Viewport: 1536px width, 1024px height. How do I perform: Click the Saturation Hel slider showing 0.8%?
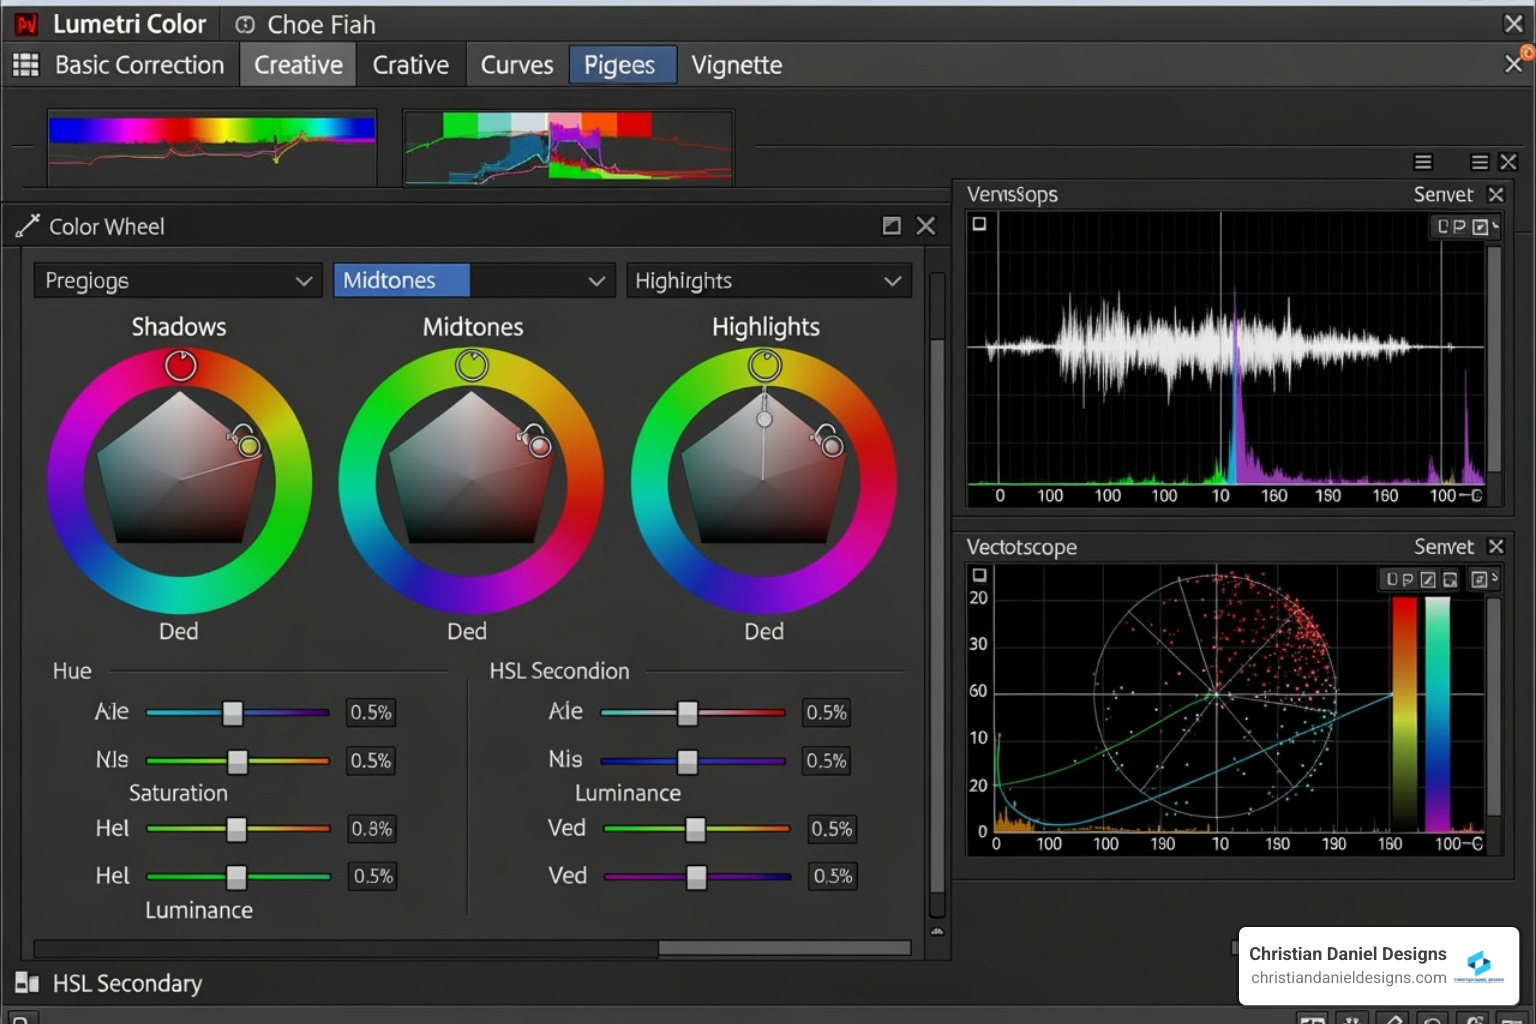pos(236,829)
